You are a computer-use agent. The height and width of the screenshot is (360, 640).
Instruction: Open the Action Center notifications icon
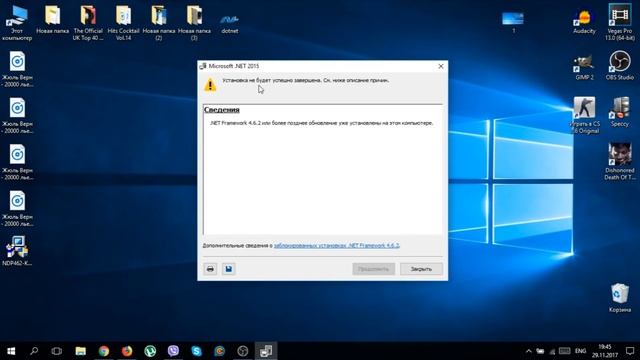[x=630, y=351]
